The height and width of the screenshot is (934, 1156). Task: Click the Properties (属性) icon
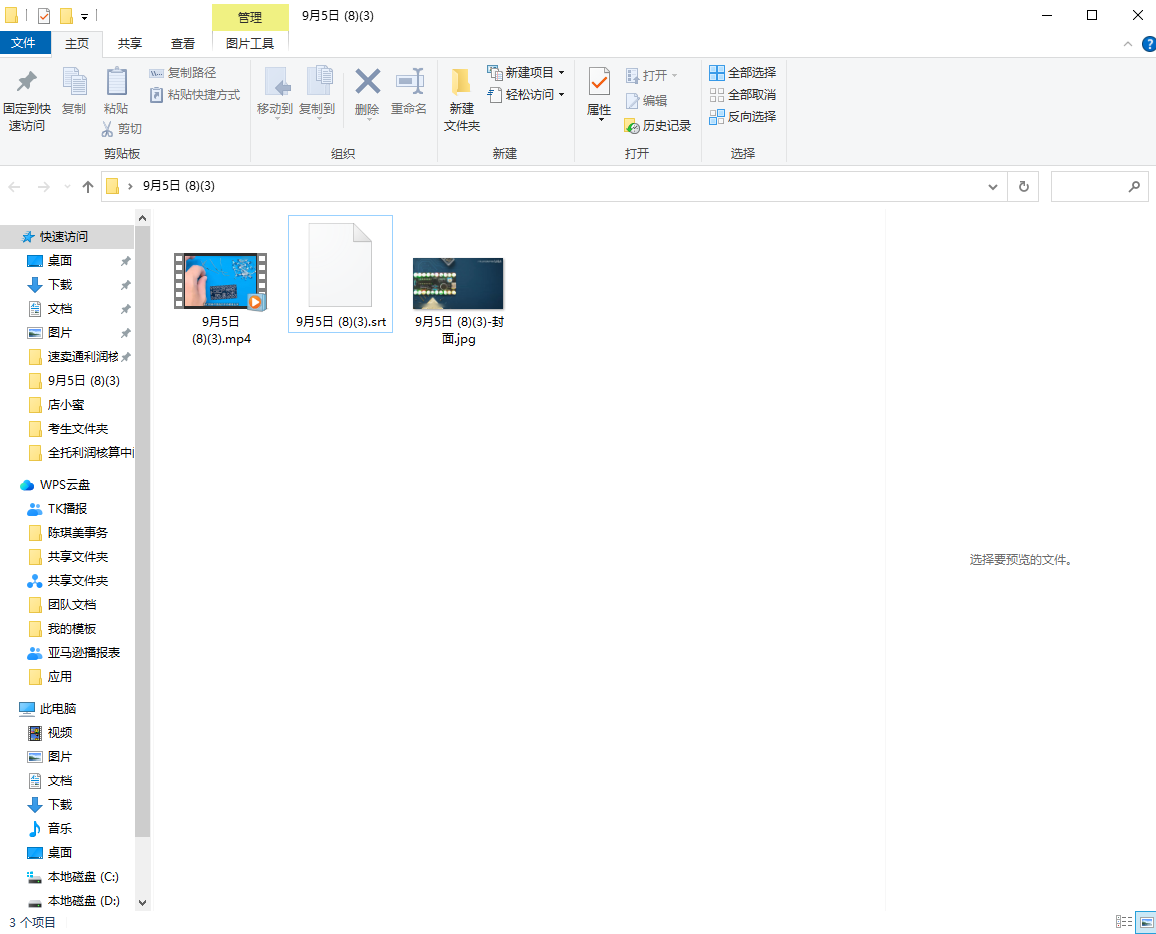tap(599, 82)
